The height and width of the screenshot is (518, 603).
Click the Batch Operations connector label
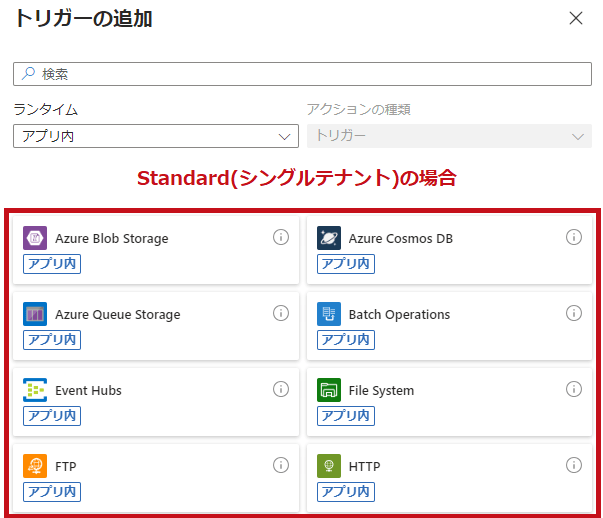coord(399,315)
